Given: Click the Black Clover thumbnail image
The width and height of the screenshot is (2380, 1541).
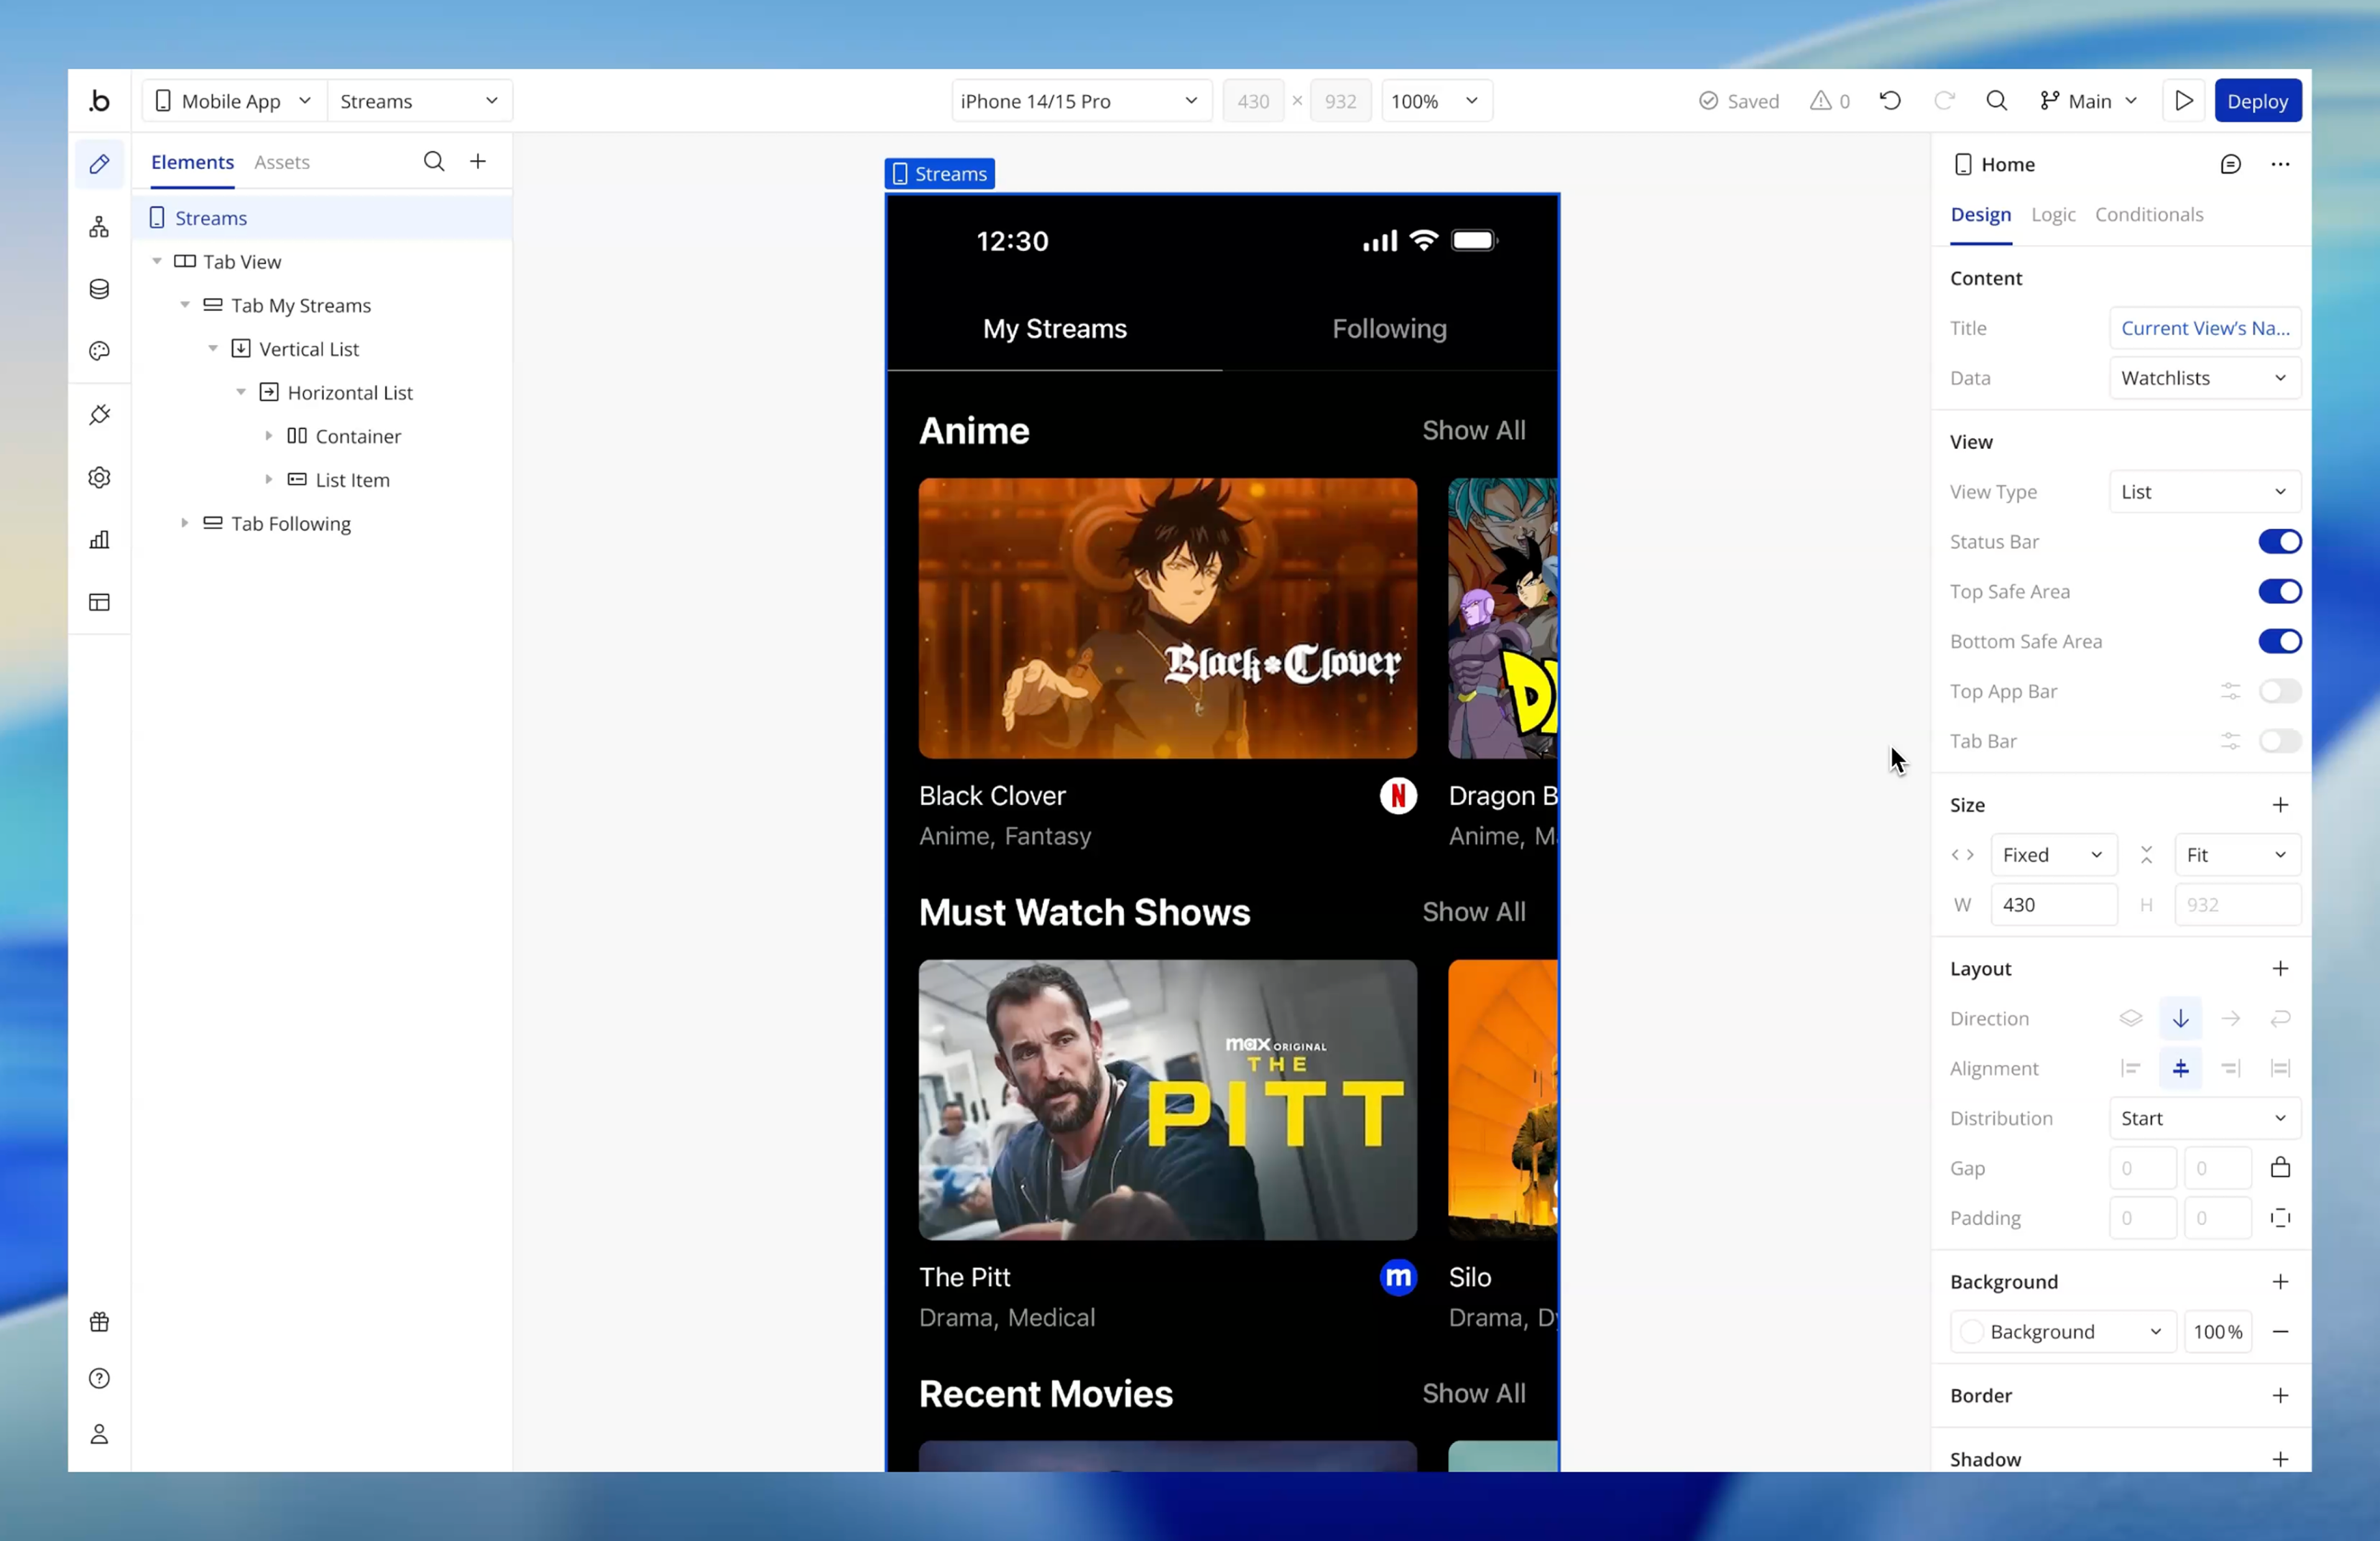Looking at the screenshot, I should coord(1167,618).
